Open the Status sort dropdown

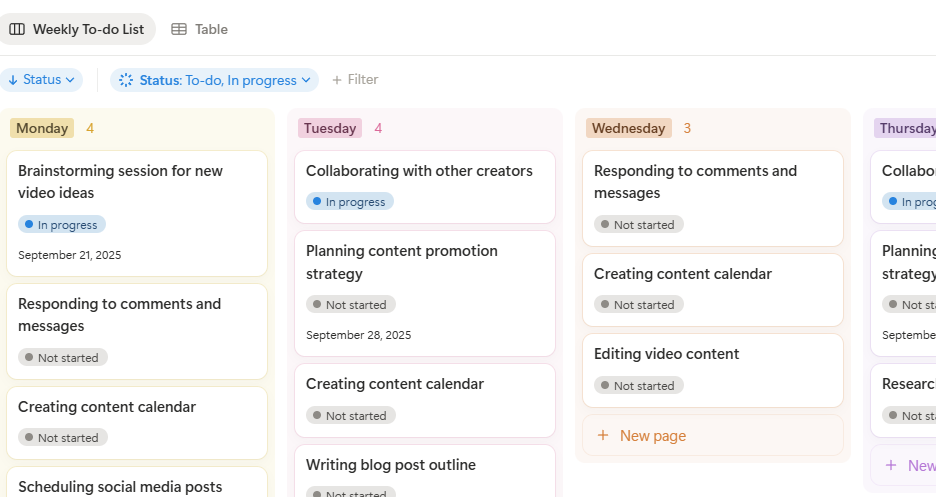click(x=41, y=80)
